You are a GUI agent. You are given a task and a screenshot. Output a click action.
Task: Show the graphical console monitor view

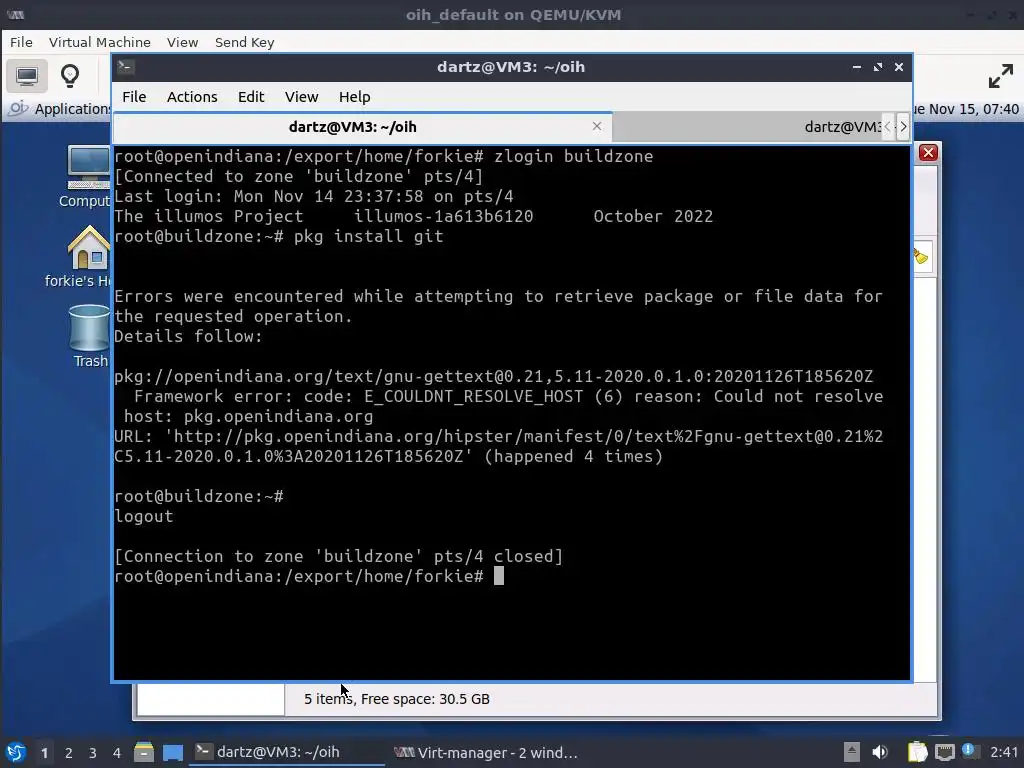[x=27, y=76]
